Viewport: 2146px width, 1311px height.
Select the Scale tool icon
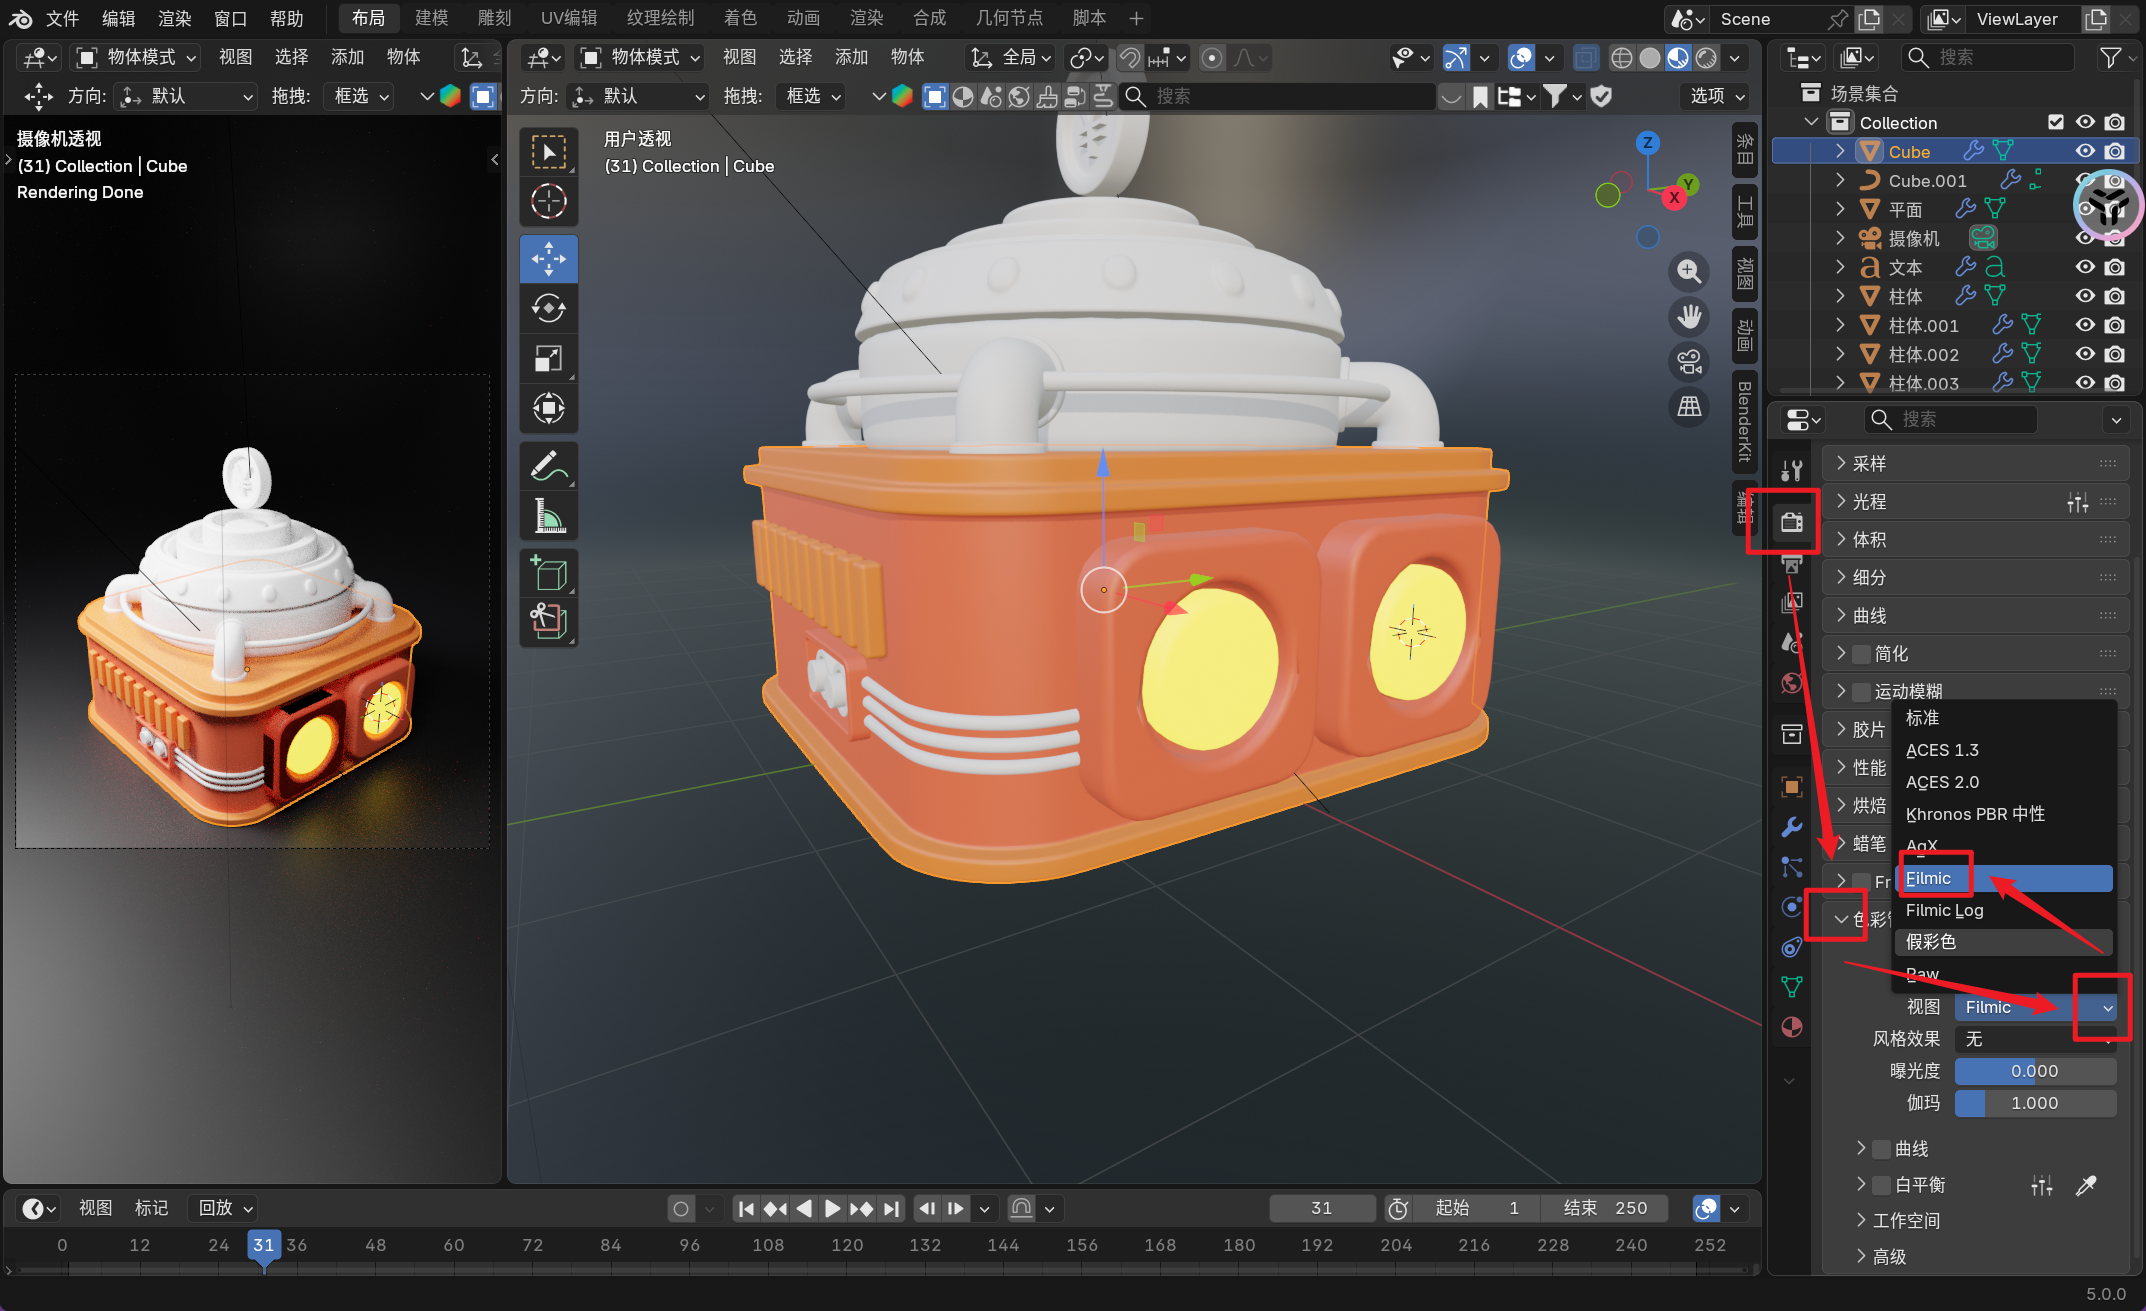548,358
